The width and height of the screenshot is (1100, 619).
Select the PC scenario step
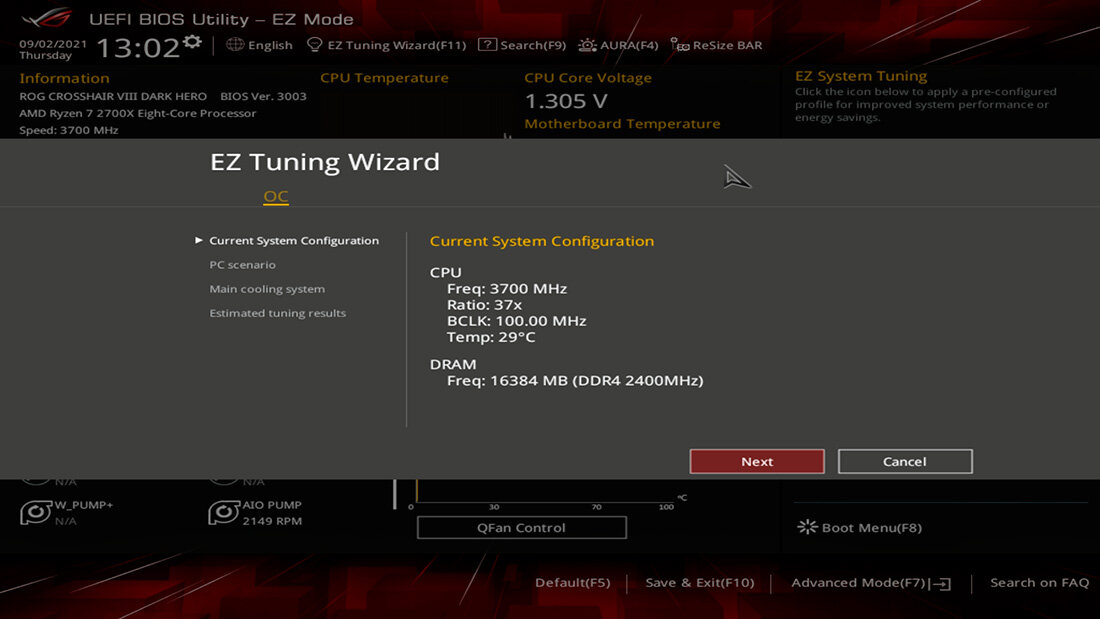coord(243,265)
